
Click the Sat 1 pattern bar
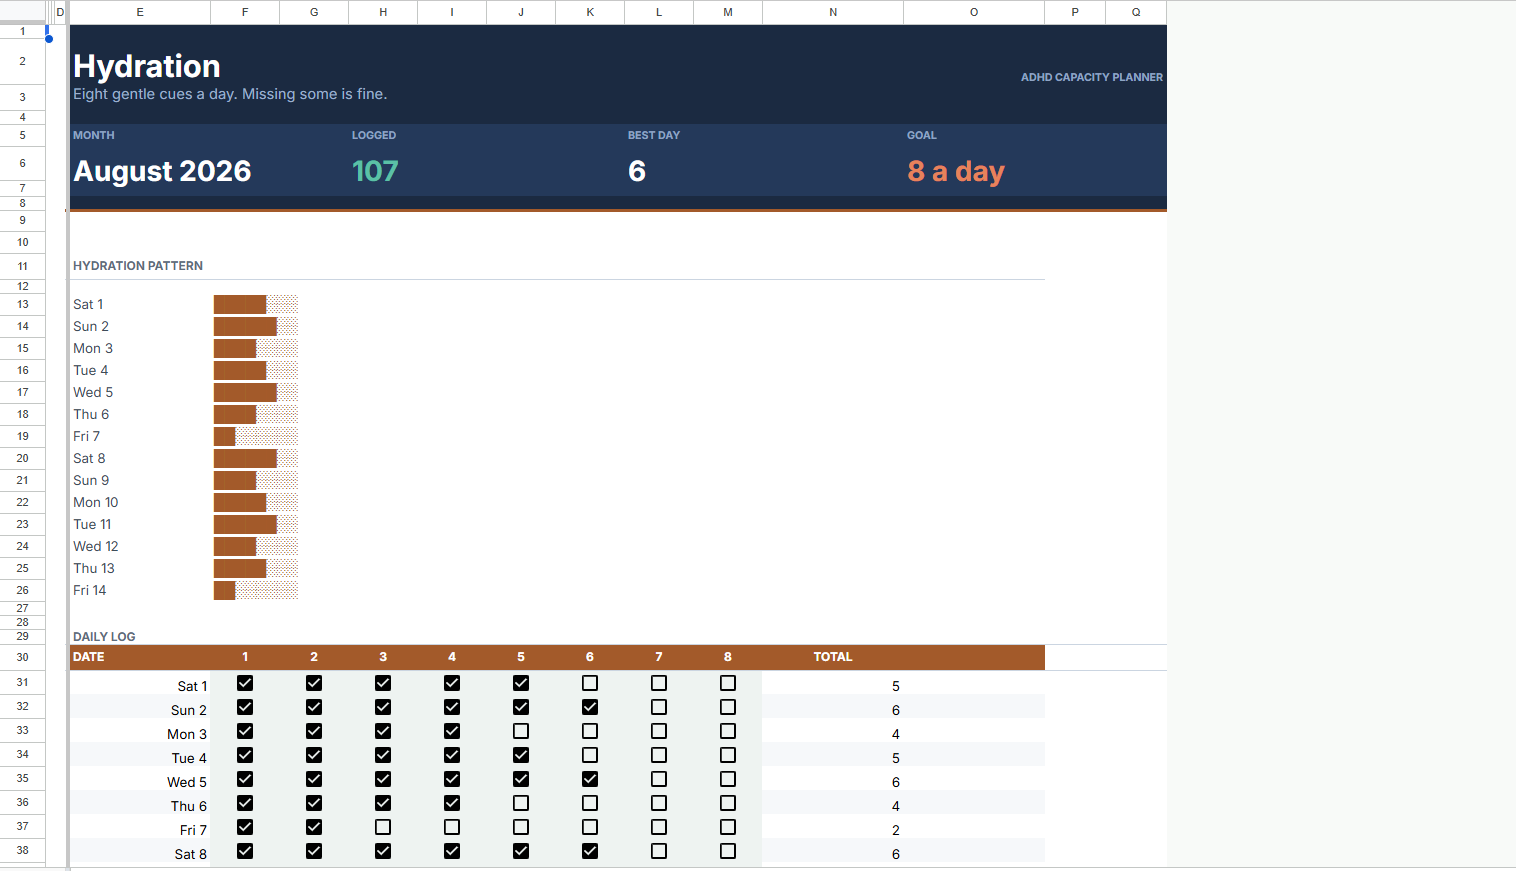256,304
